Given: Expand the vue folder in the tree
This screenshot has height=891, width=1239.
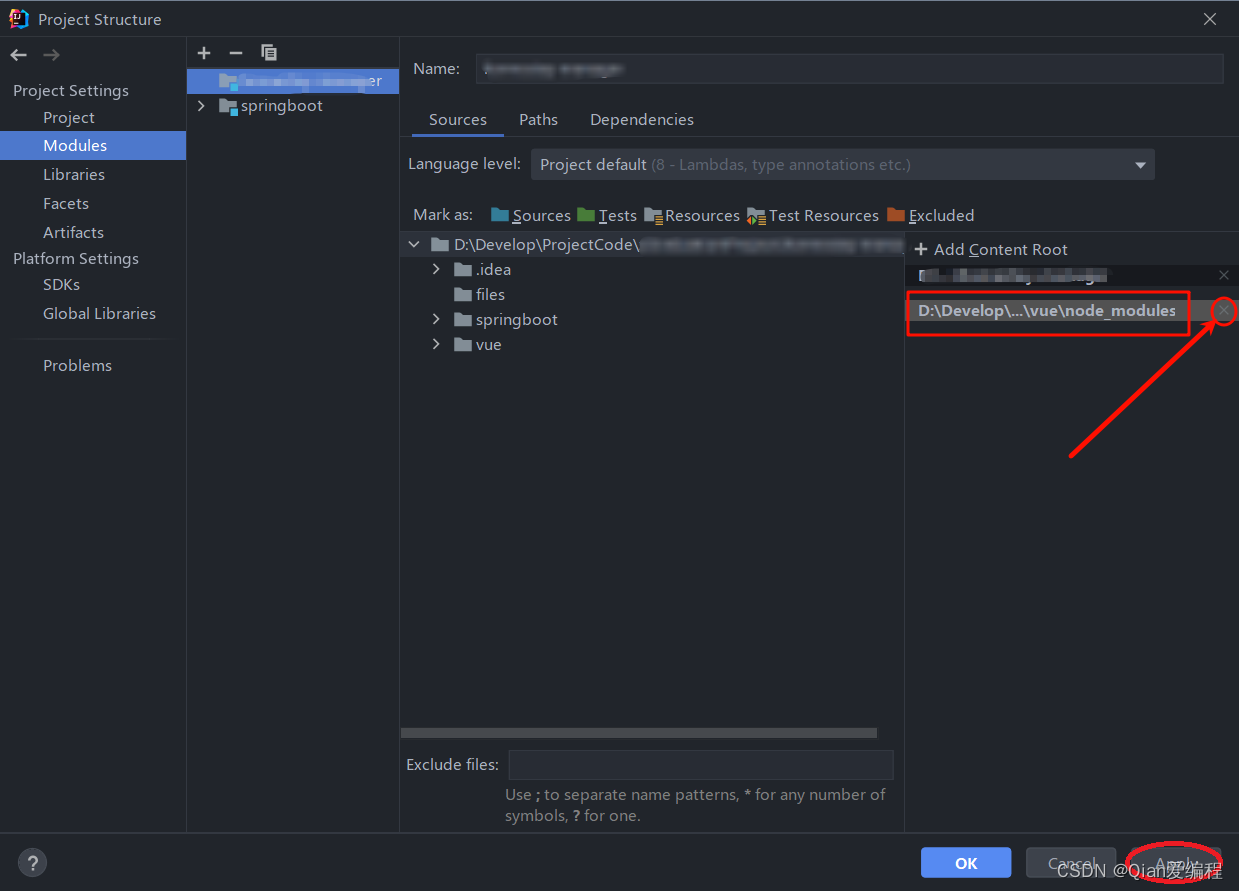Looking at the screenshot, I should (x=435, y=344).
